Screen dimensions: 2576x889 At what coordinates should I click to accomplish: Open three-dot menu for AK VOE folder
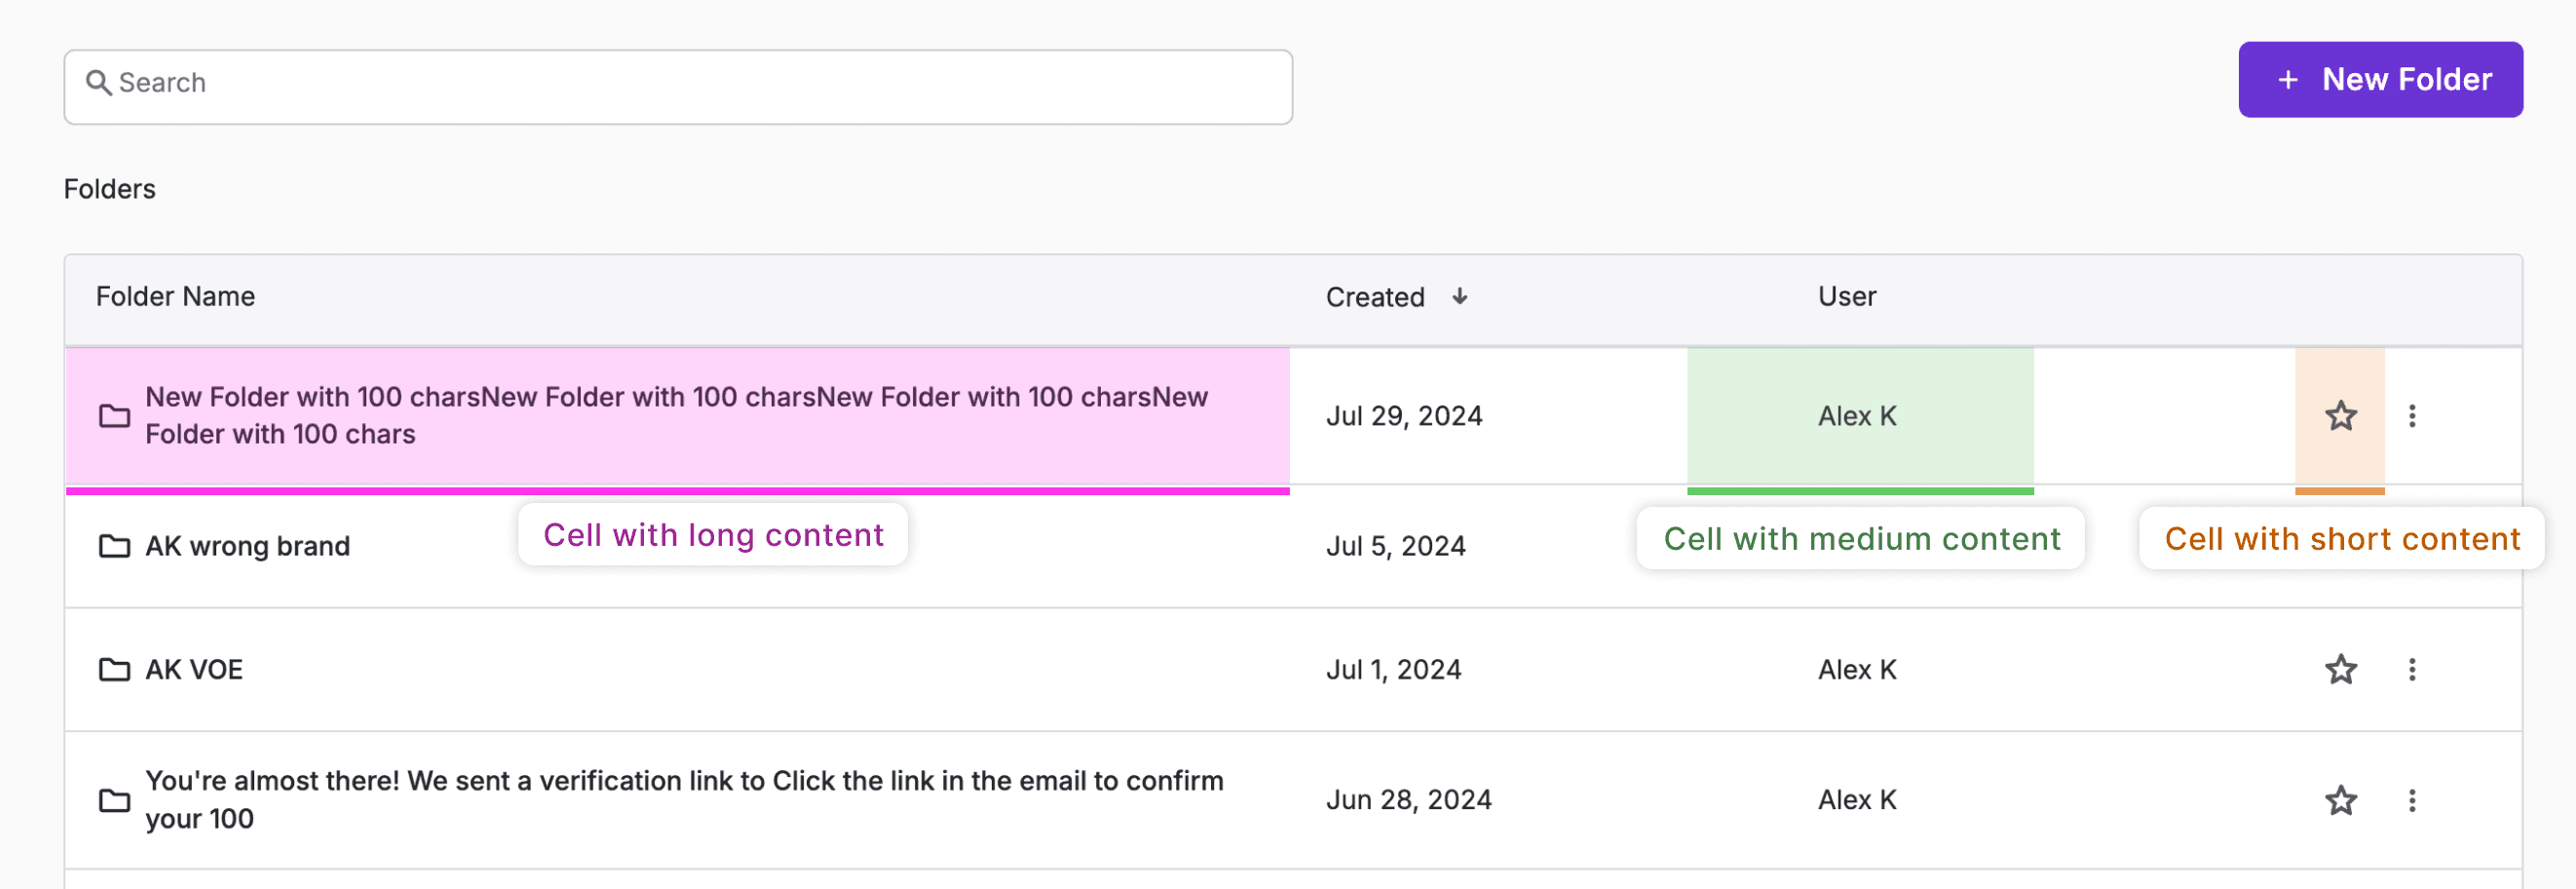pyautogui.click(x=2412, y=669)
